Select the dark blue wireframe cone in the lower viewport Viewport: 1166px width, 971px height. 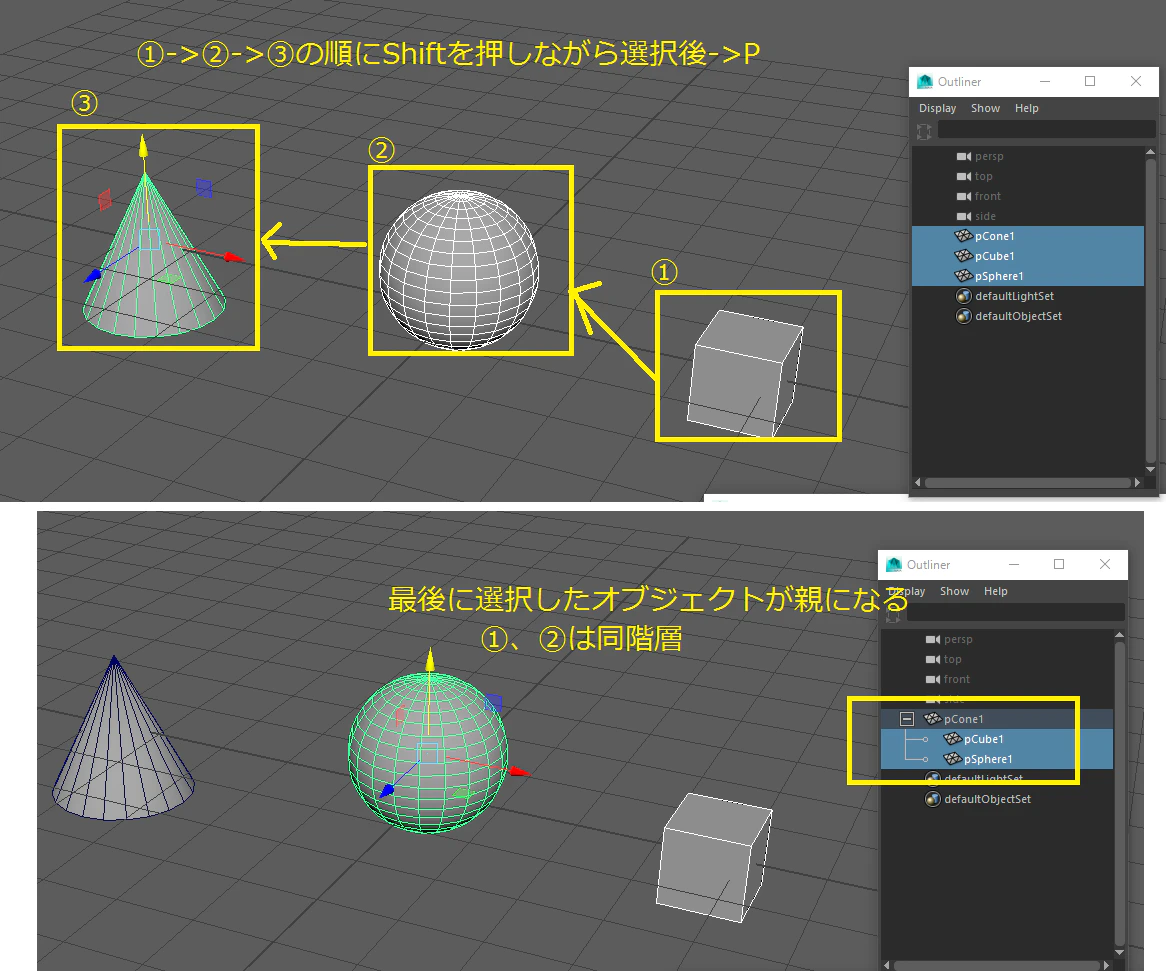[x=123, y=738]
